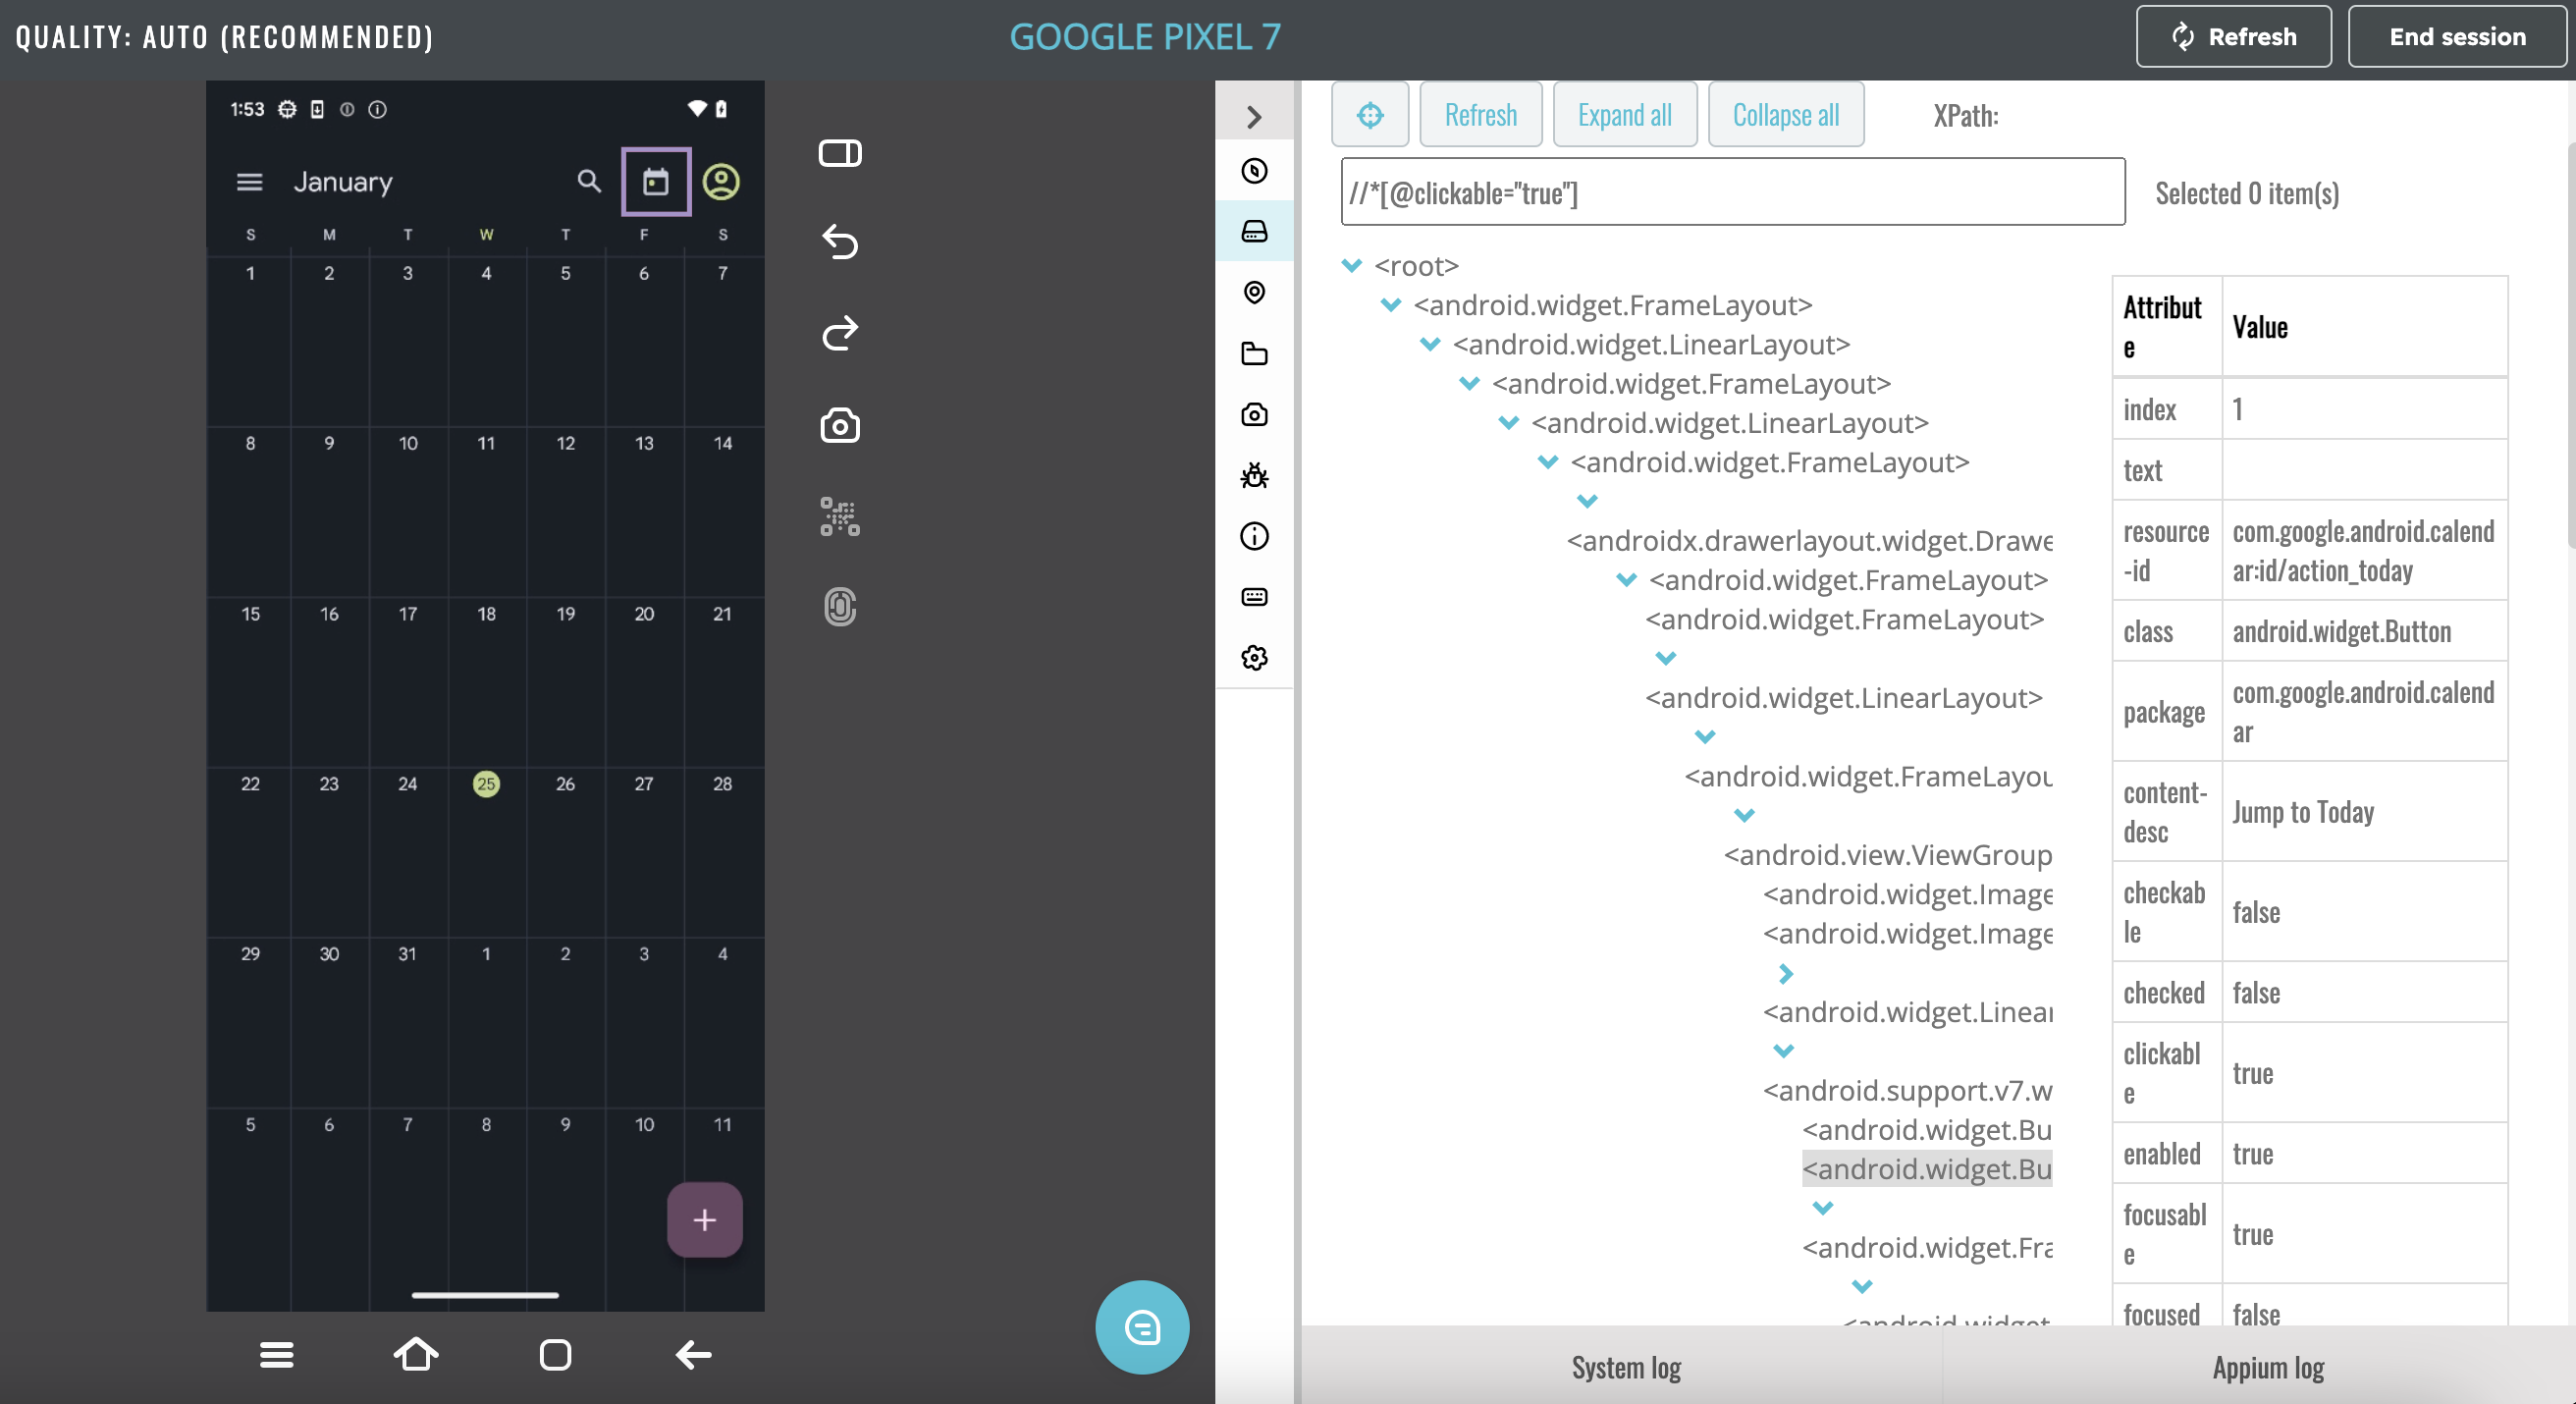Click the 'android.widget.Button' class value cell

[x=2364, y=631]
